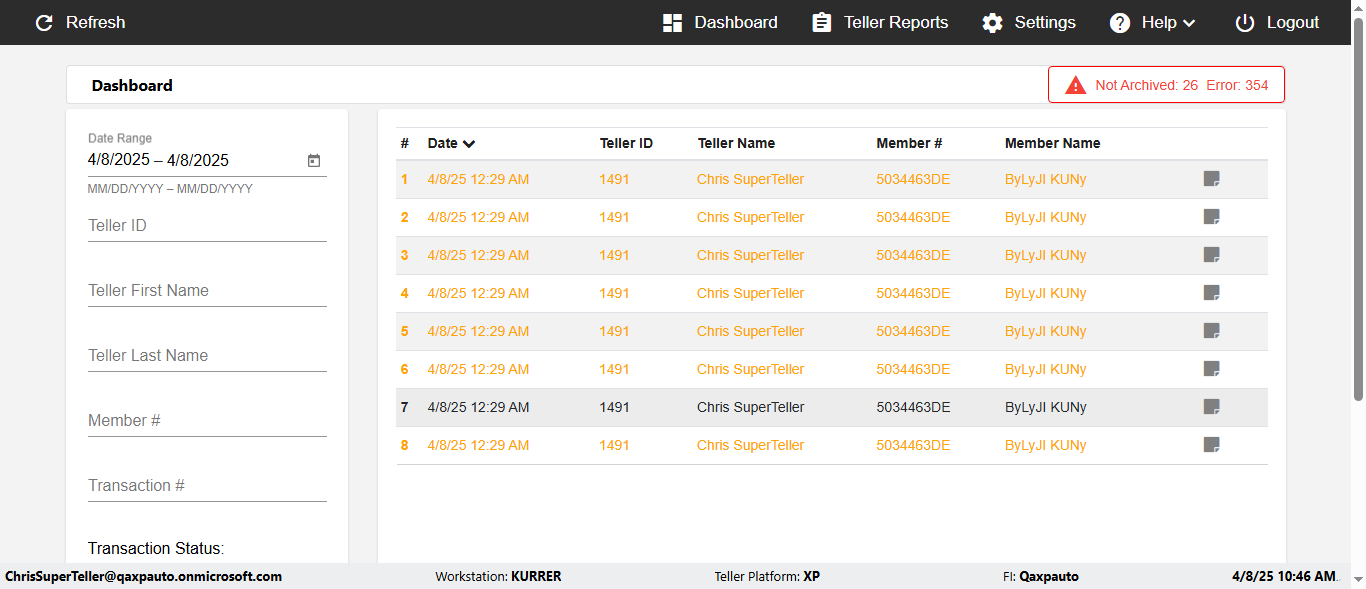
Task: Click the red warning triangle icon
Action: 1075,85
